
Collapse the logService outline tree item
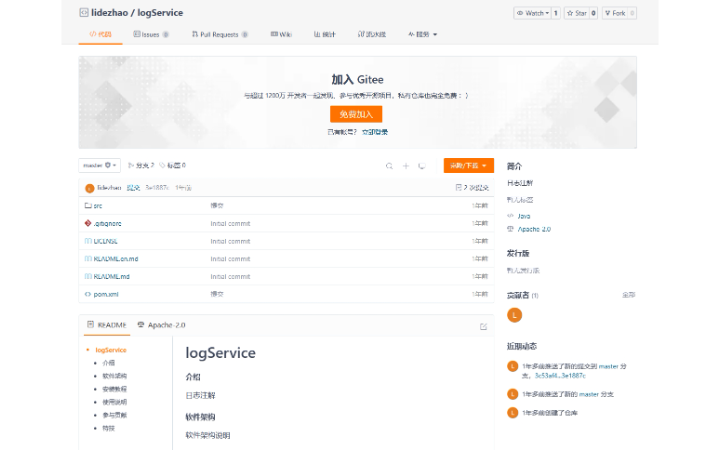tap(87, 350)
